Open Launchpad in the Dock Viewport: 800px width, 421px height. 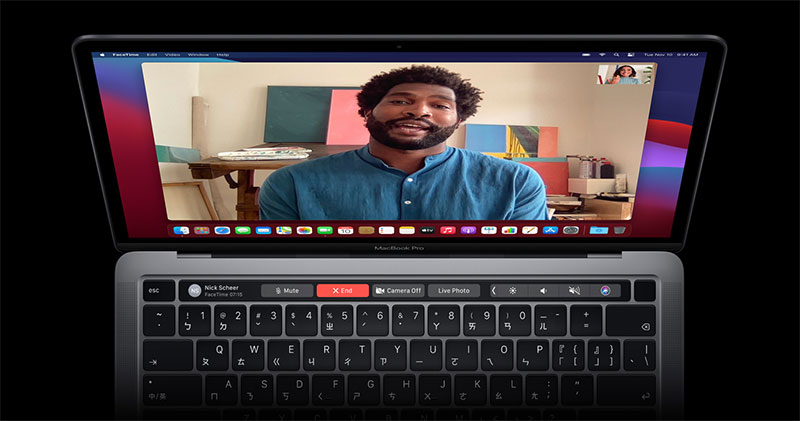[202, 231]
